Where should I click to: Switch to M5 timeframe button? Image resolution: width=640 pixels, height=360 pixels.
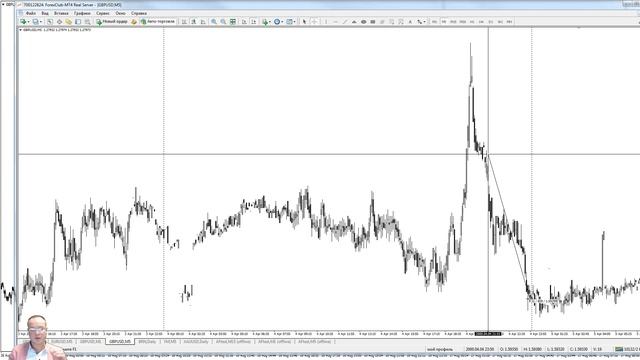(444, 22)
